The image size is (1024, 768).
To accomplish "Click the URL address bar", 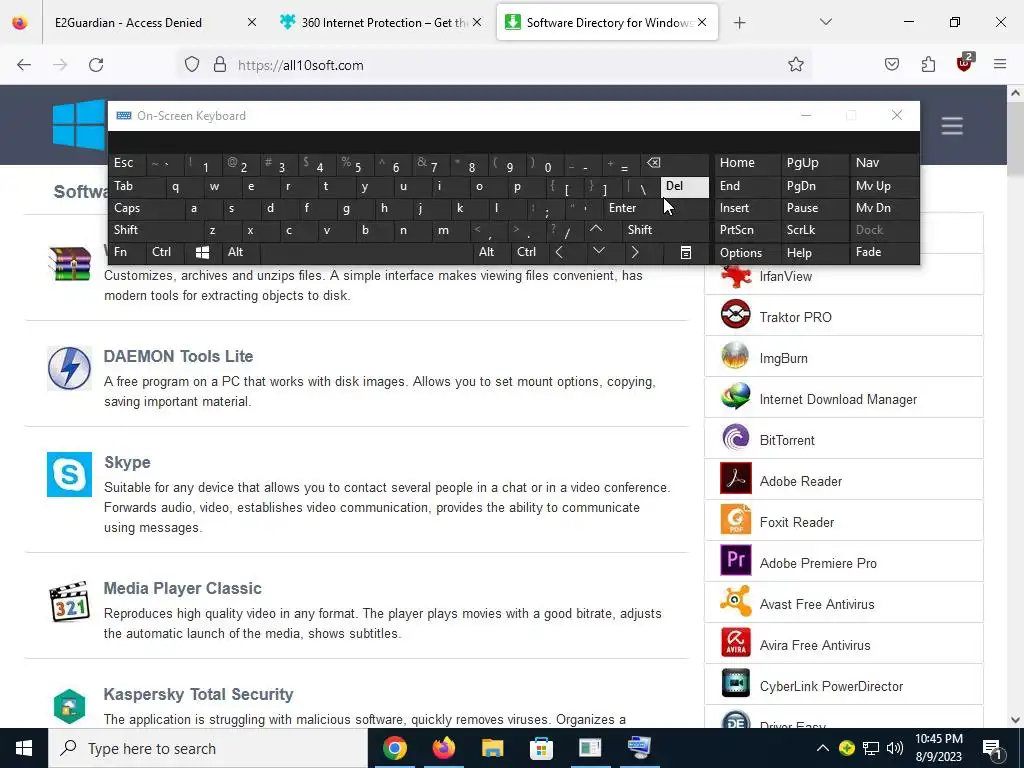I will pyautogui.click(x=496, y=65).
